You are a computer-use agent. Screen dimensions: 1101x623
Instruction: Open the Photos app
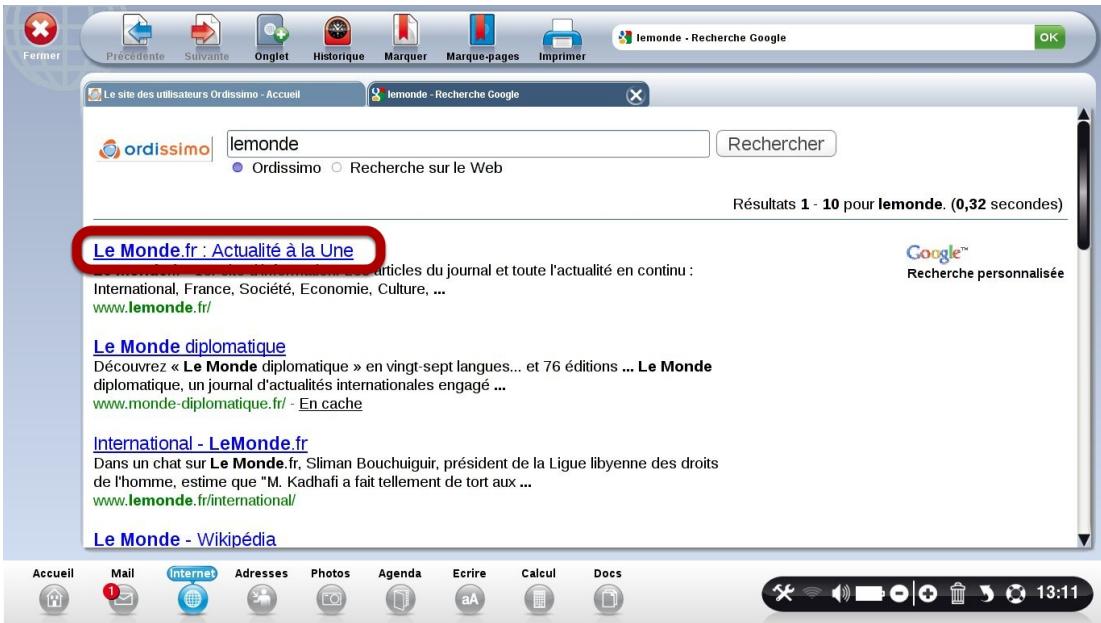click(x=331, y=590)
